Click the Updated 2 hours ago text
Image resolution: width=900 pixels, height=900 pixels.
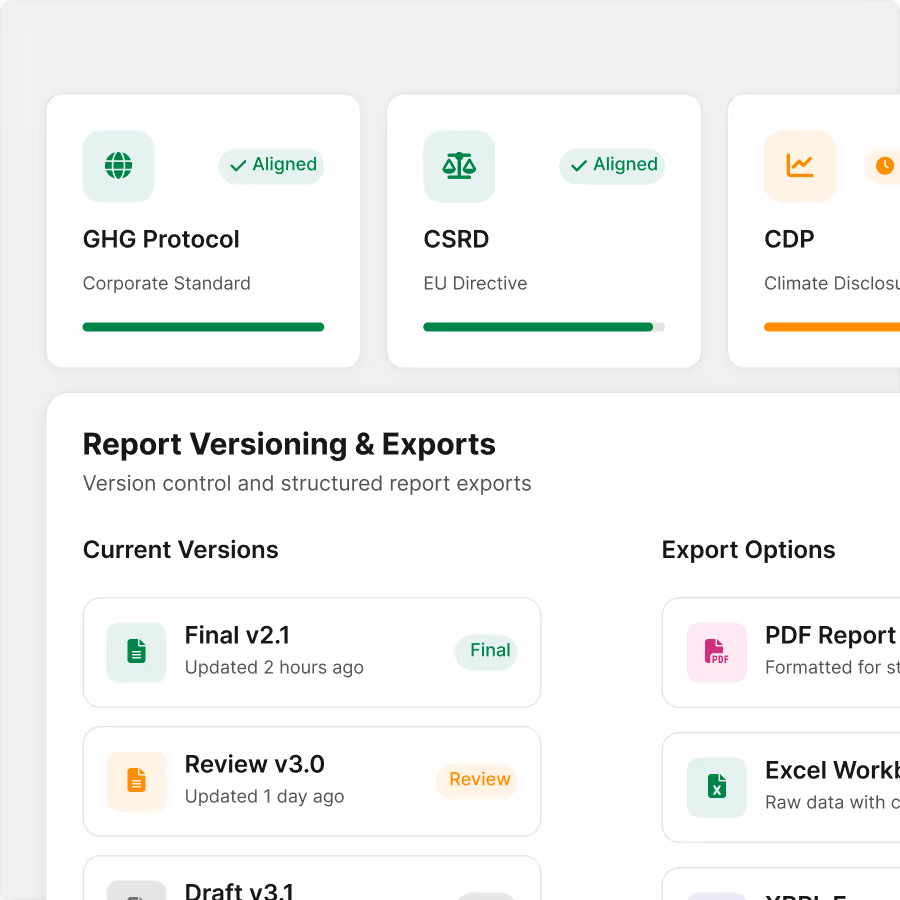tap(274, 668)
